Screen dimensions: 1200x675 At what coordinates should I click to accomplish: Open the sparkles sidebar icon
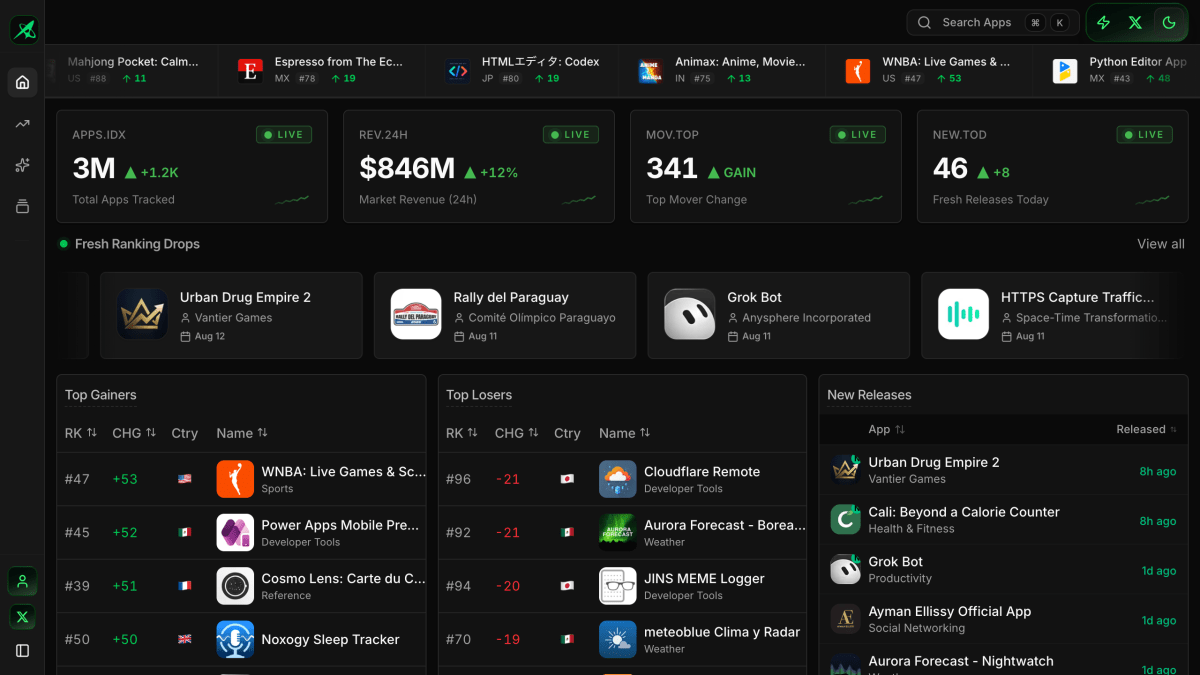coord(23,165)
